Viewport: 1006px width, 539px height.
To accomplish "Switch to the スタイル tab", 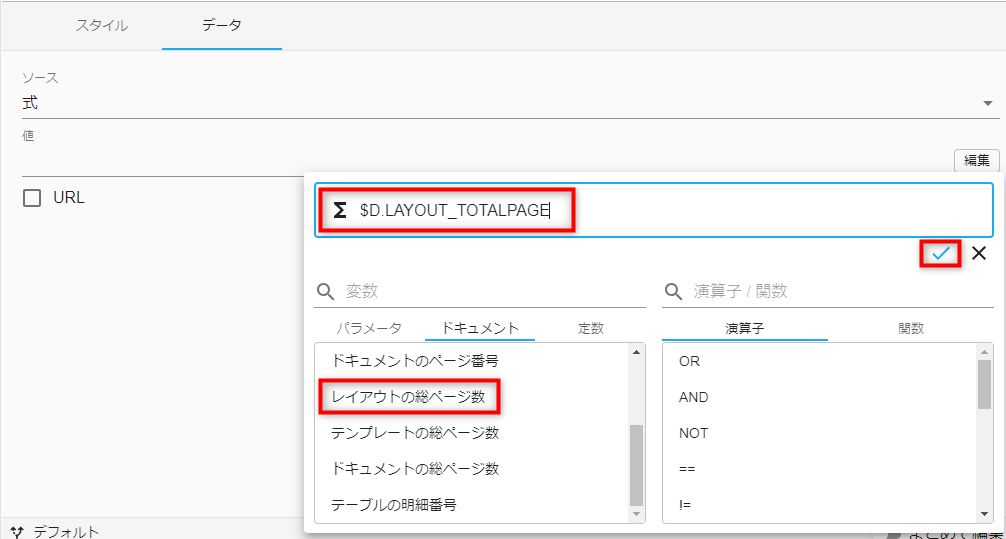I will [102, 26].
